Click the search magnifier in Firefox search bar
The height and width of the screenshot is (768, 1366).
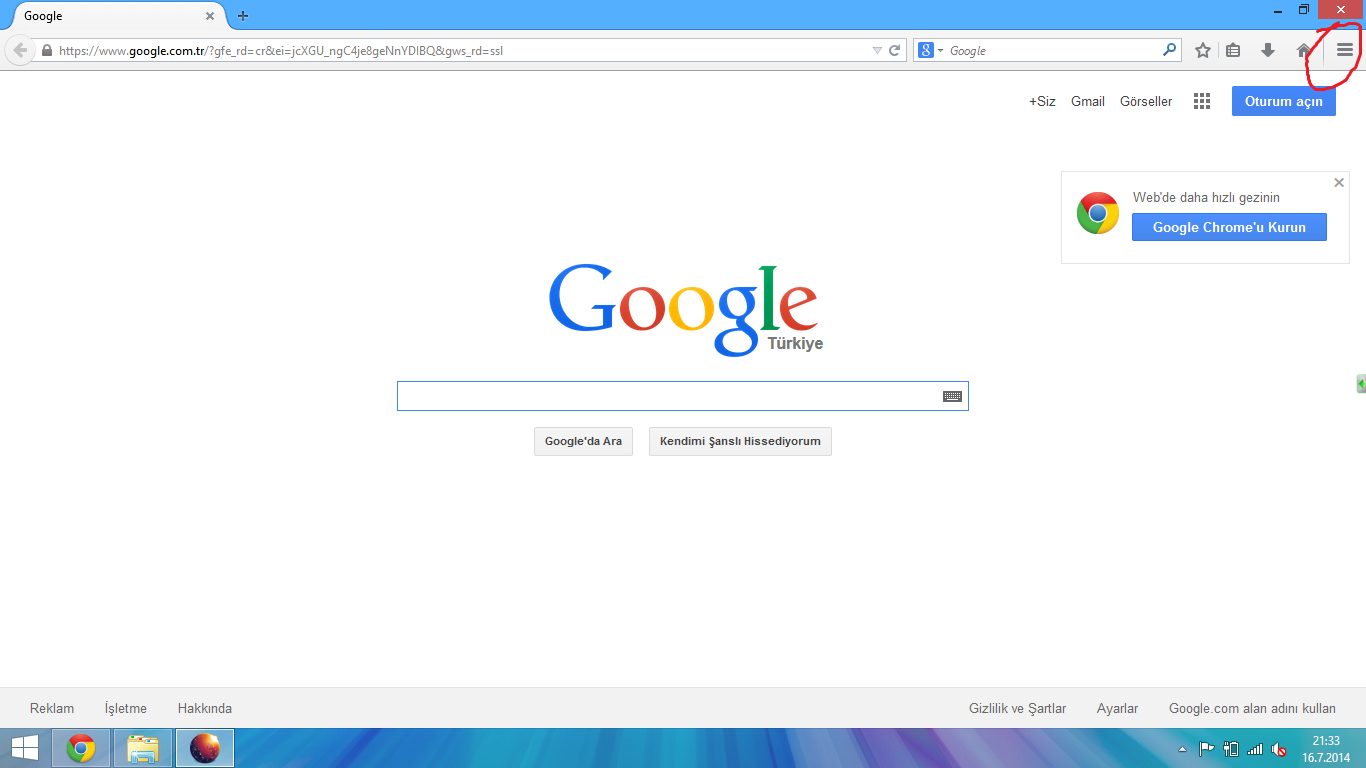coord(1169,50)
